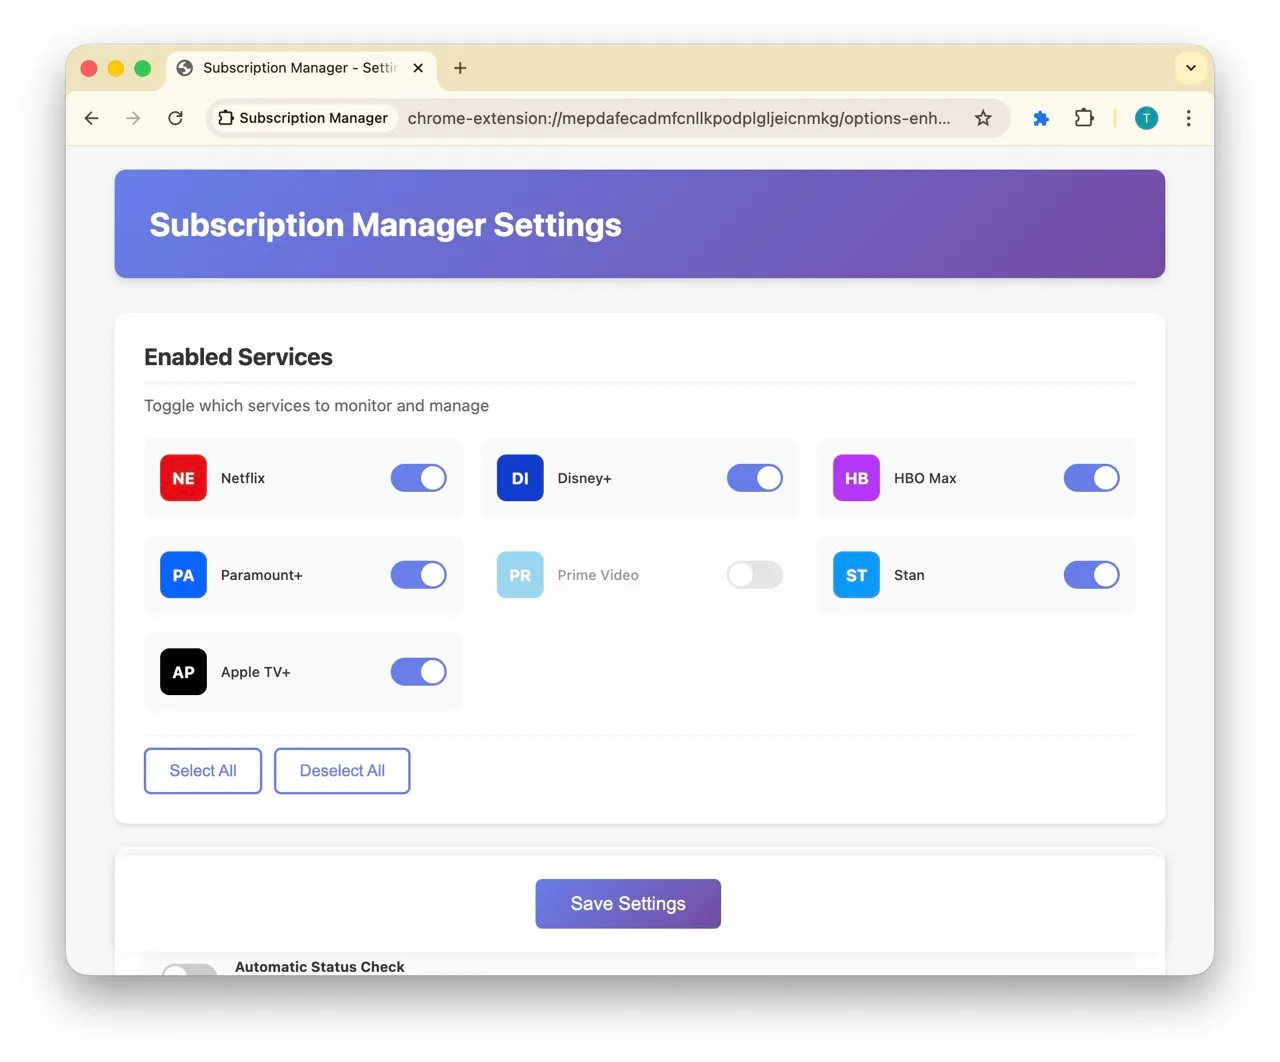Turn off the HBO Max toggle
The width and height of the screenshot is (1280, 1062).
click(1091, 478)
